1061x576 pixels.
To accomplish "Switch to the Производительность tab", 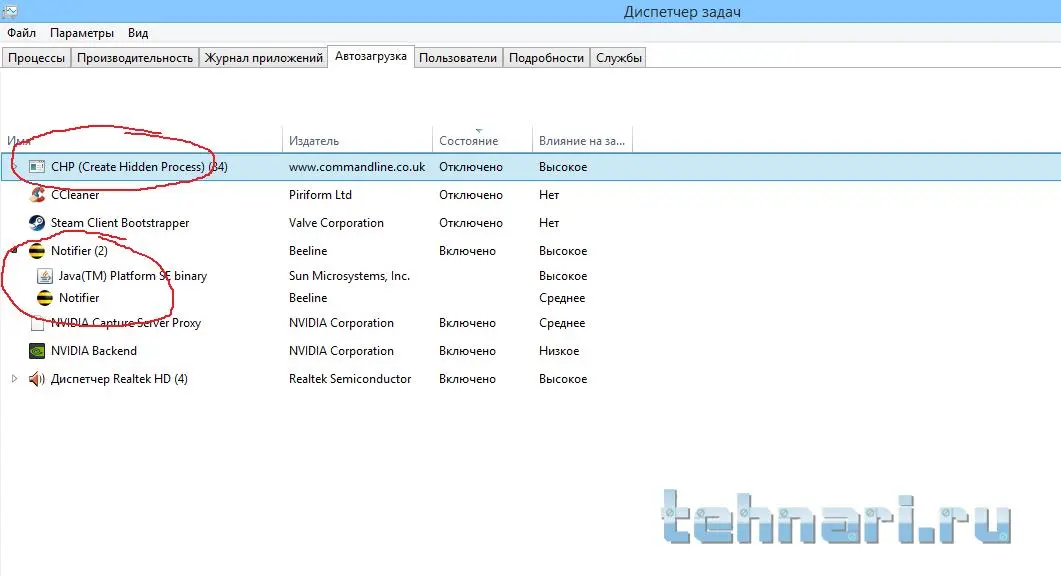I will tap(135, 58).
